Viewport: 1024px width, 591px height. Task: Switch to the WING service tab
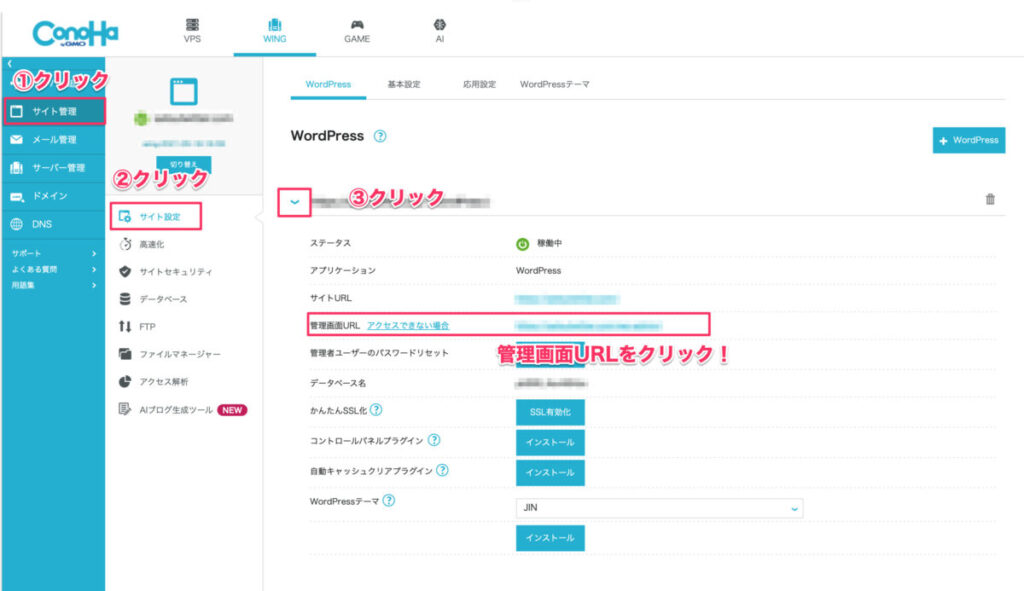pos(274,31)
